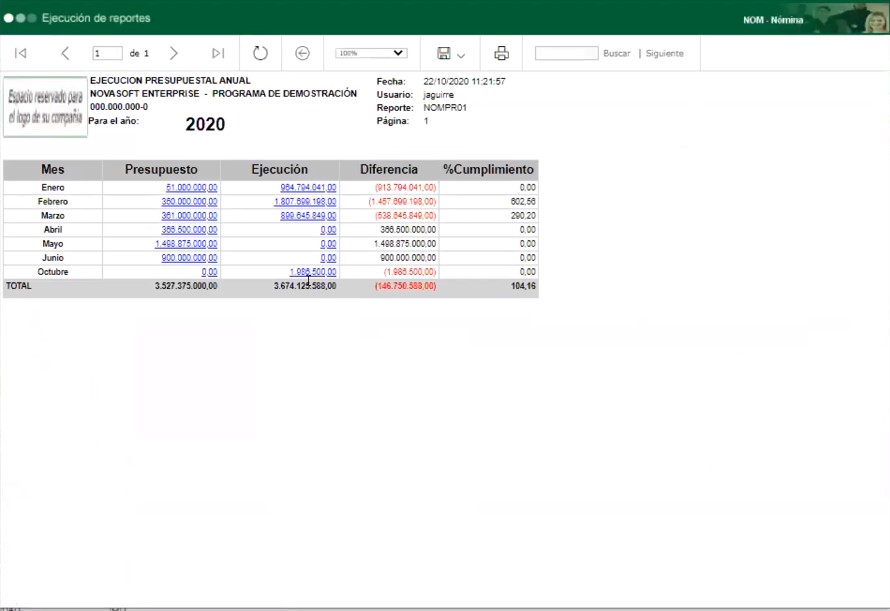This screenshot has height=611, width=890.
Task: Click the save/export disk icon
Action: pos(444,53)
